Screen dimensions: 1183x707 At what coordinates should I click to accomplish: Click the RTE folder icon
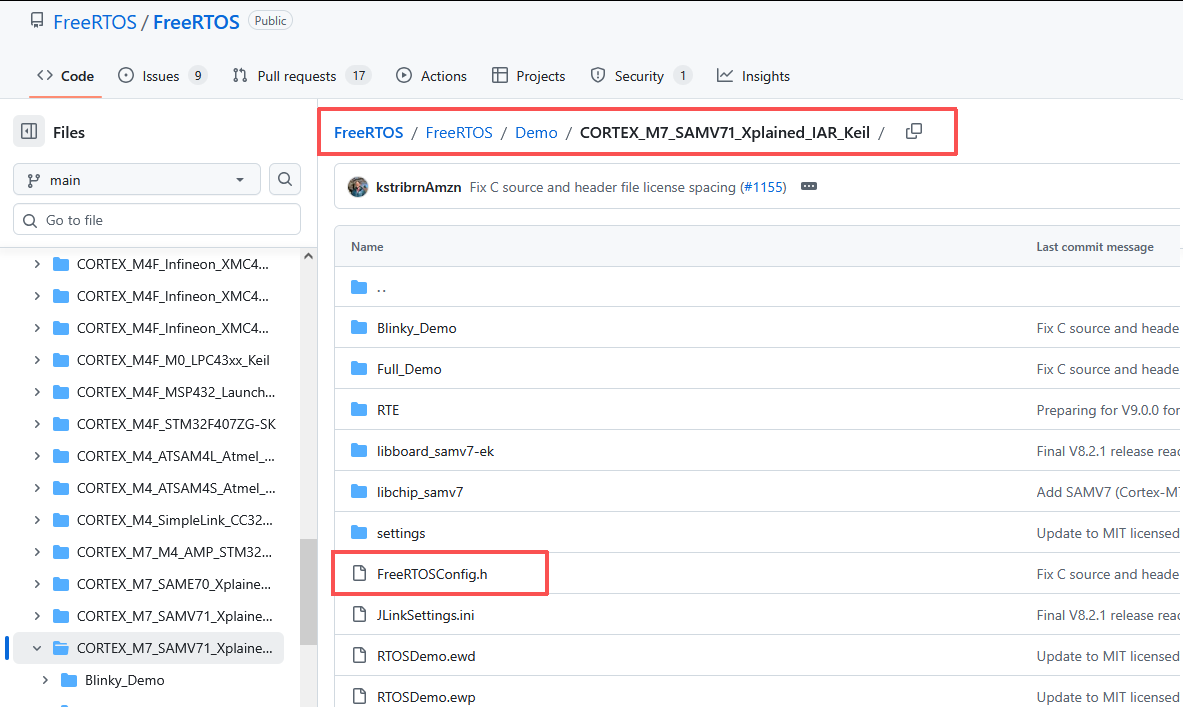pos(359,410)
